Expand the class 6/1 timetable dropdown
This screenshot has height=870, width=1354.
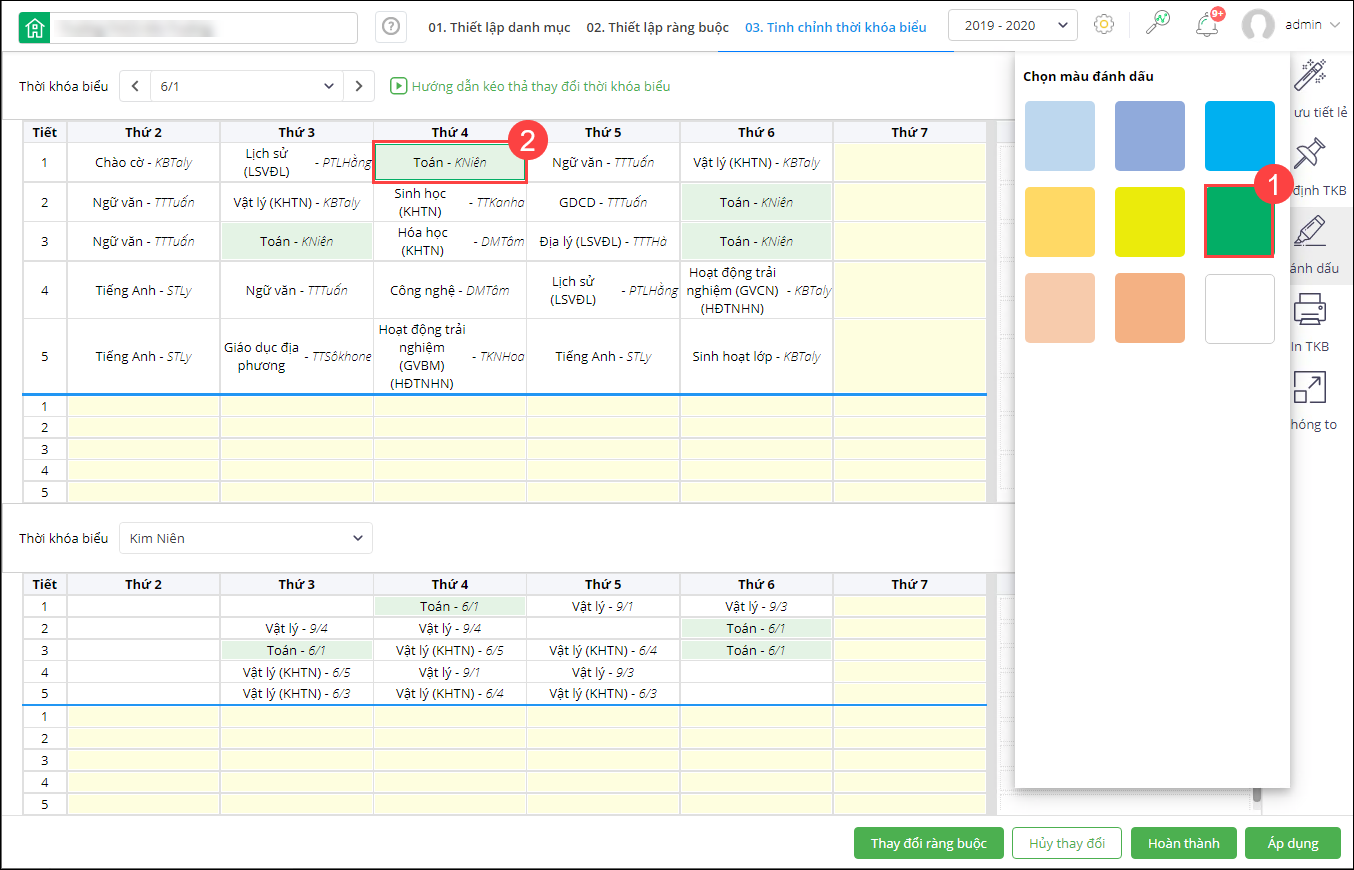pos(246,87)
